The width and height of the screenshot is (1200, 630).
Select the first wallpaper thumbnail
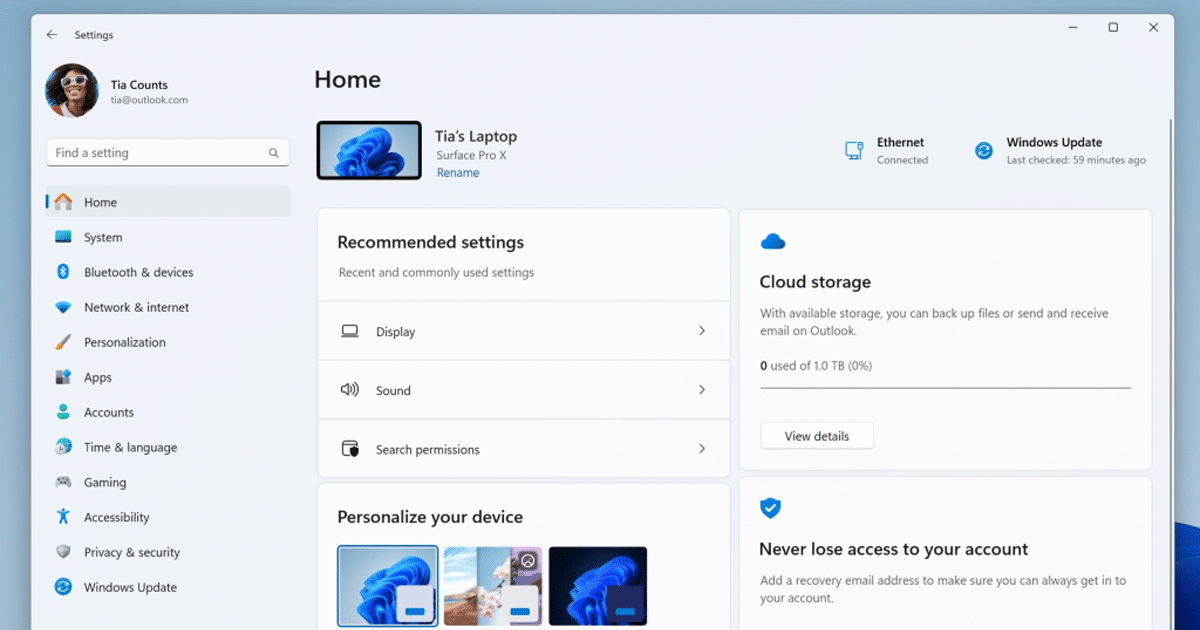[x=387, y=584]
